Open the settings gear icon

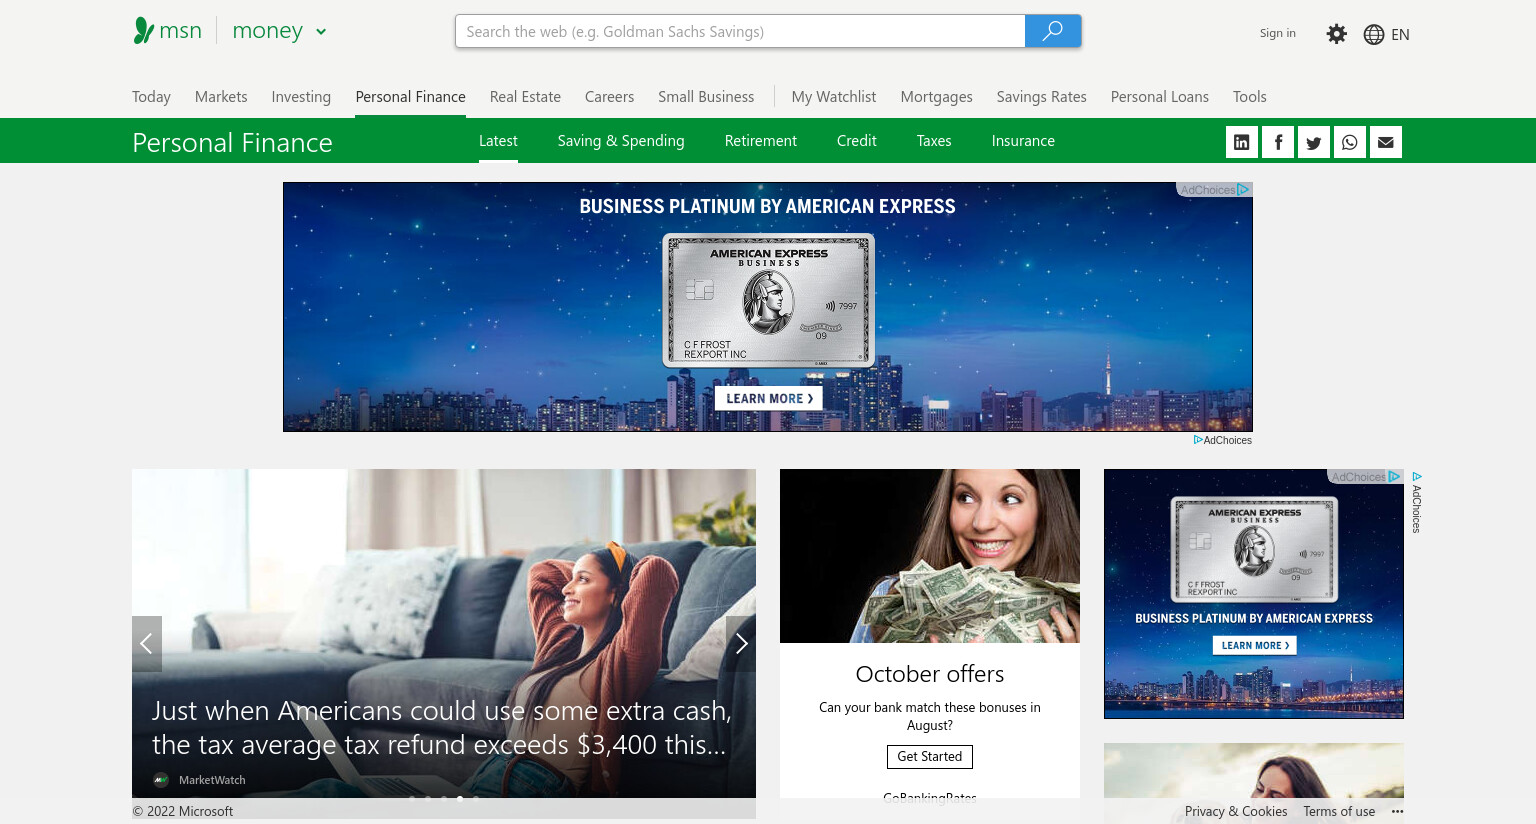click(x=1336, y=34)
